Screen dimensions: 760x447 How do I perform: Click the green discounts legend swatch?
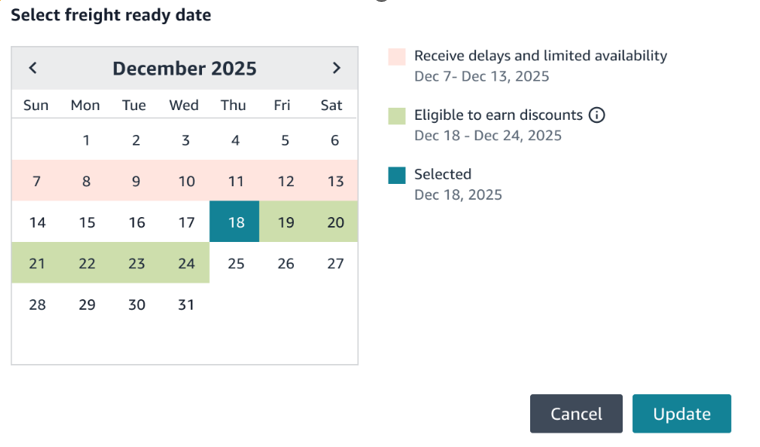397,116
